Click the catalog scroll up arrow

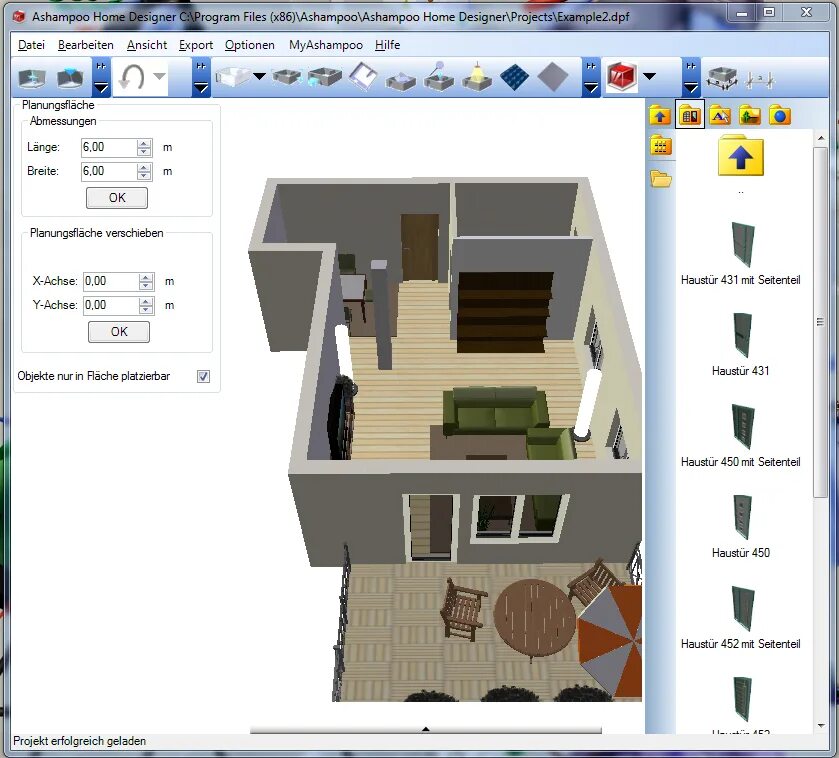coord(821,139)
